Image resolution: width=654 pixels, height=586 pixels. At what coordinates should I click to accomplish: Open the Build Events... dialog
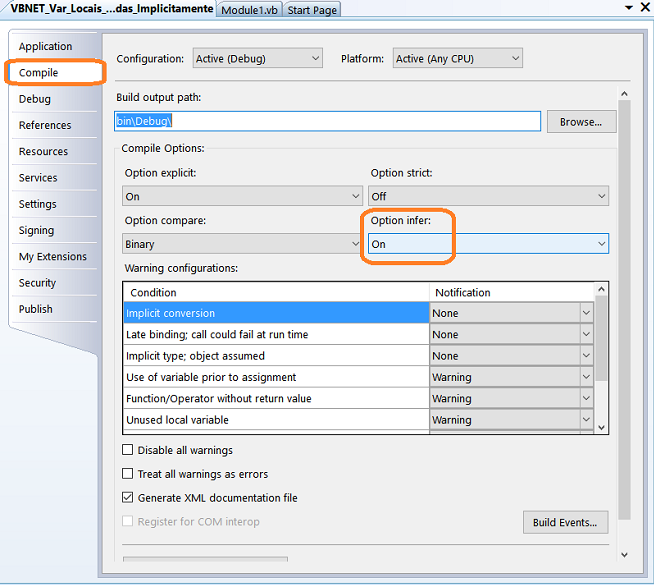[x=565, y=522]
